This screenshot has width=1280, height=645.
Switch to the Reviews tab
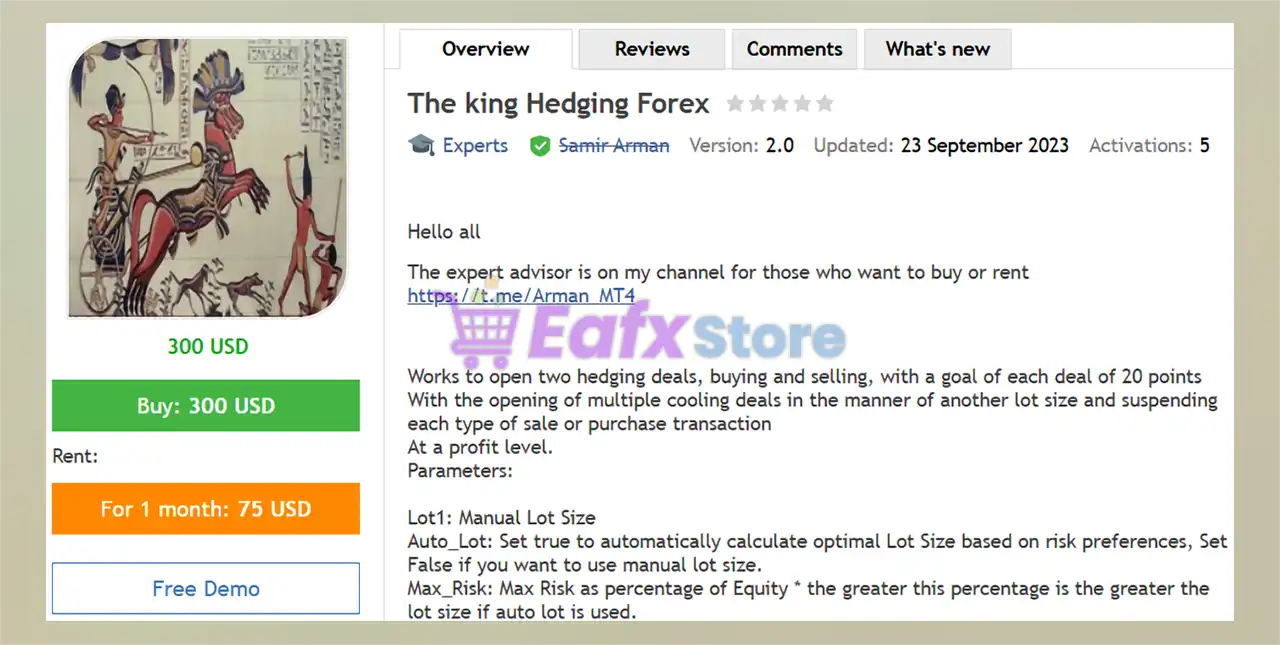(x=652, y=49)
